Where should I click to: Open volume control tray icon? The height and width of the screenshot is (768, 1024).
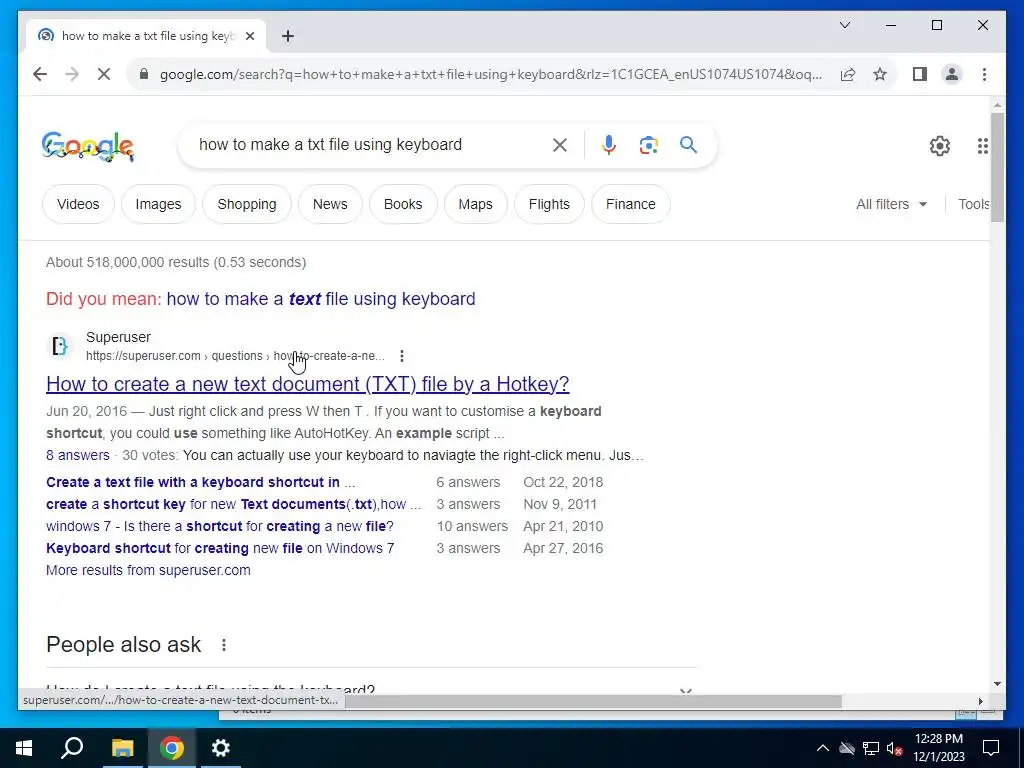(894, 748)
